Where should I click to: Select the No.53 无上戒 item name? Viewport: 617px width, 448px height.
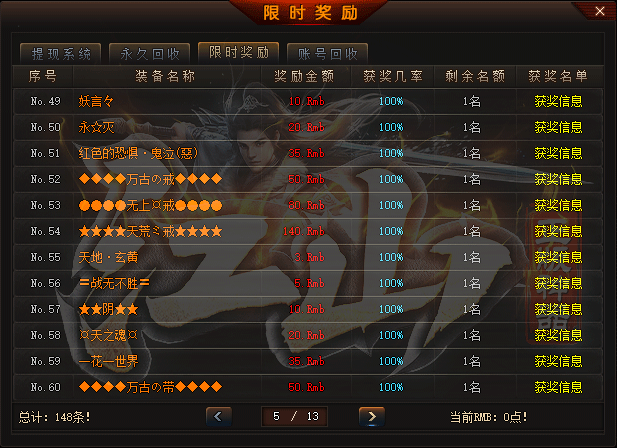150,205
